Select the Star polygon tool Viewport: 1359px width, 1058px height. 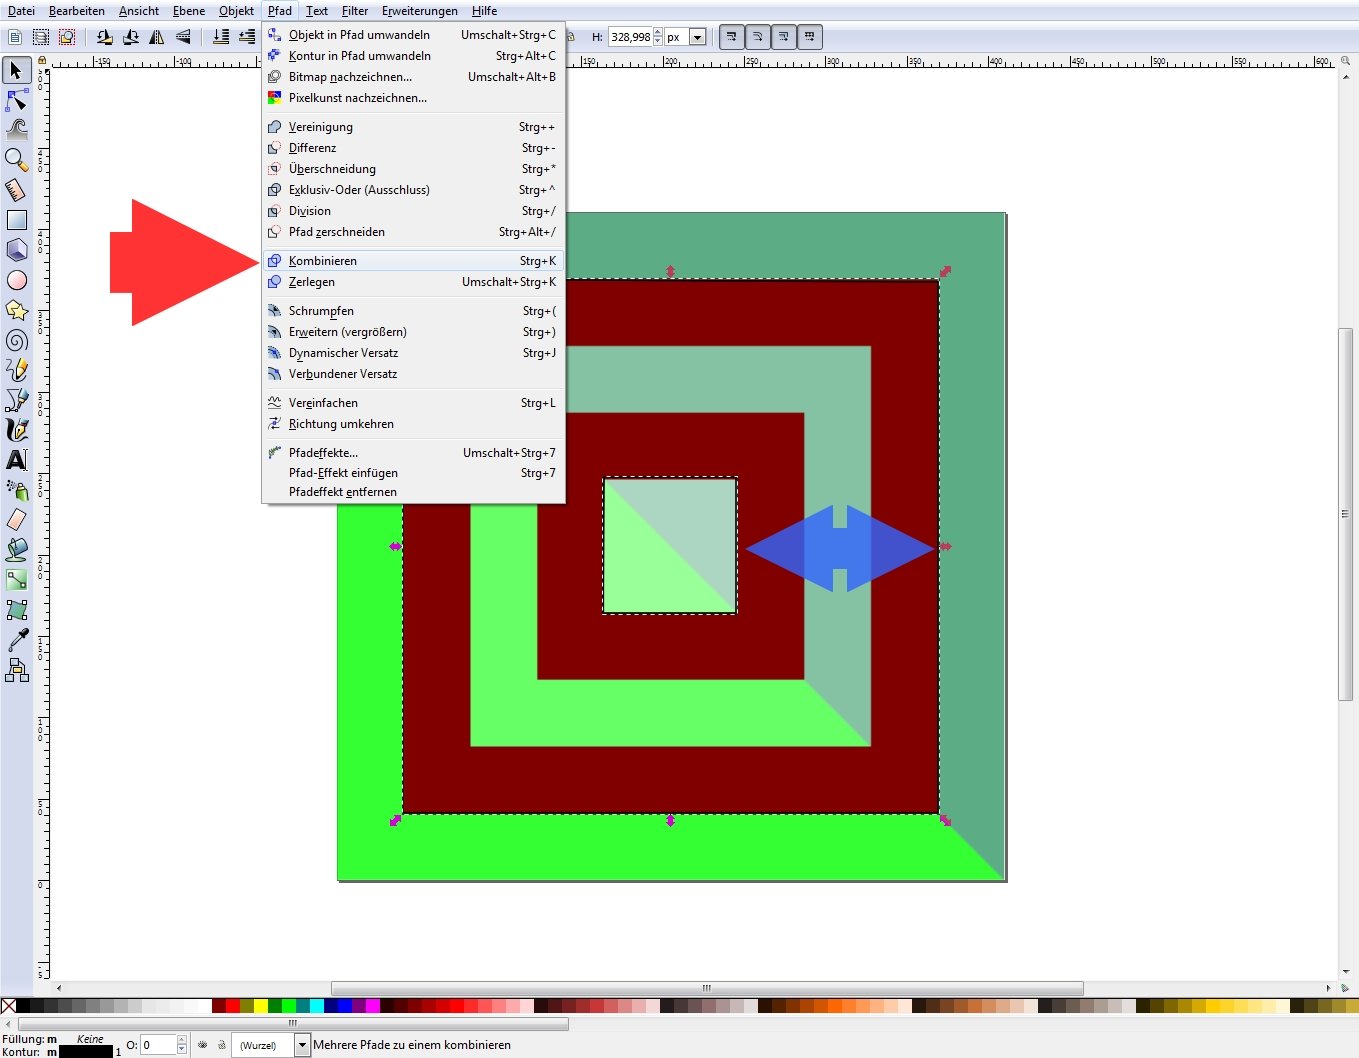coord(16,310)
